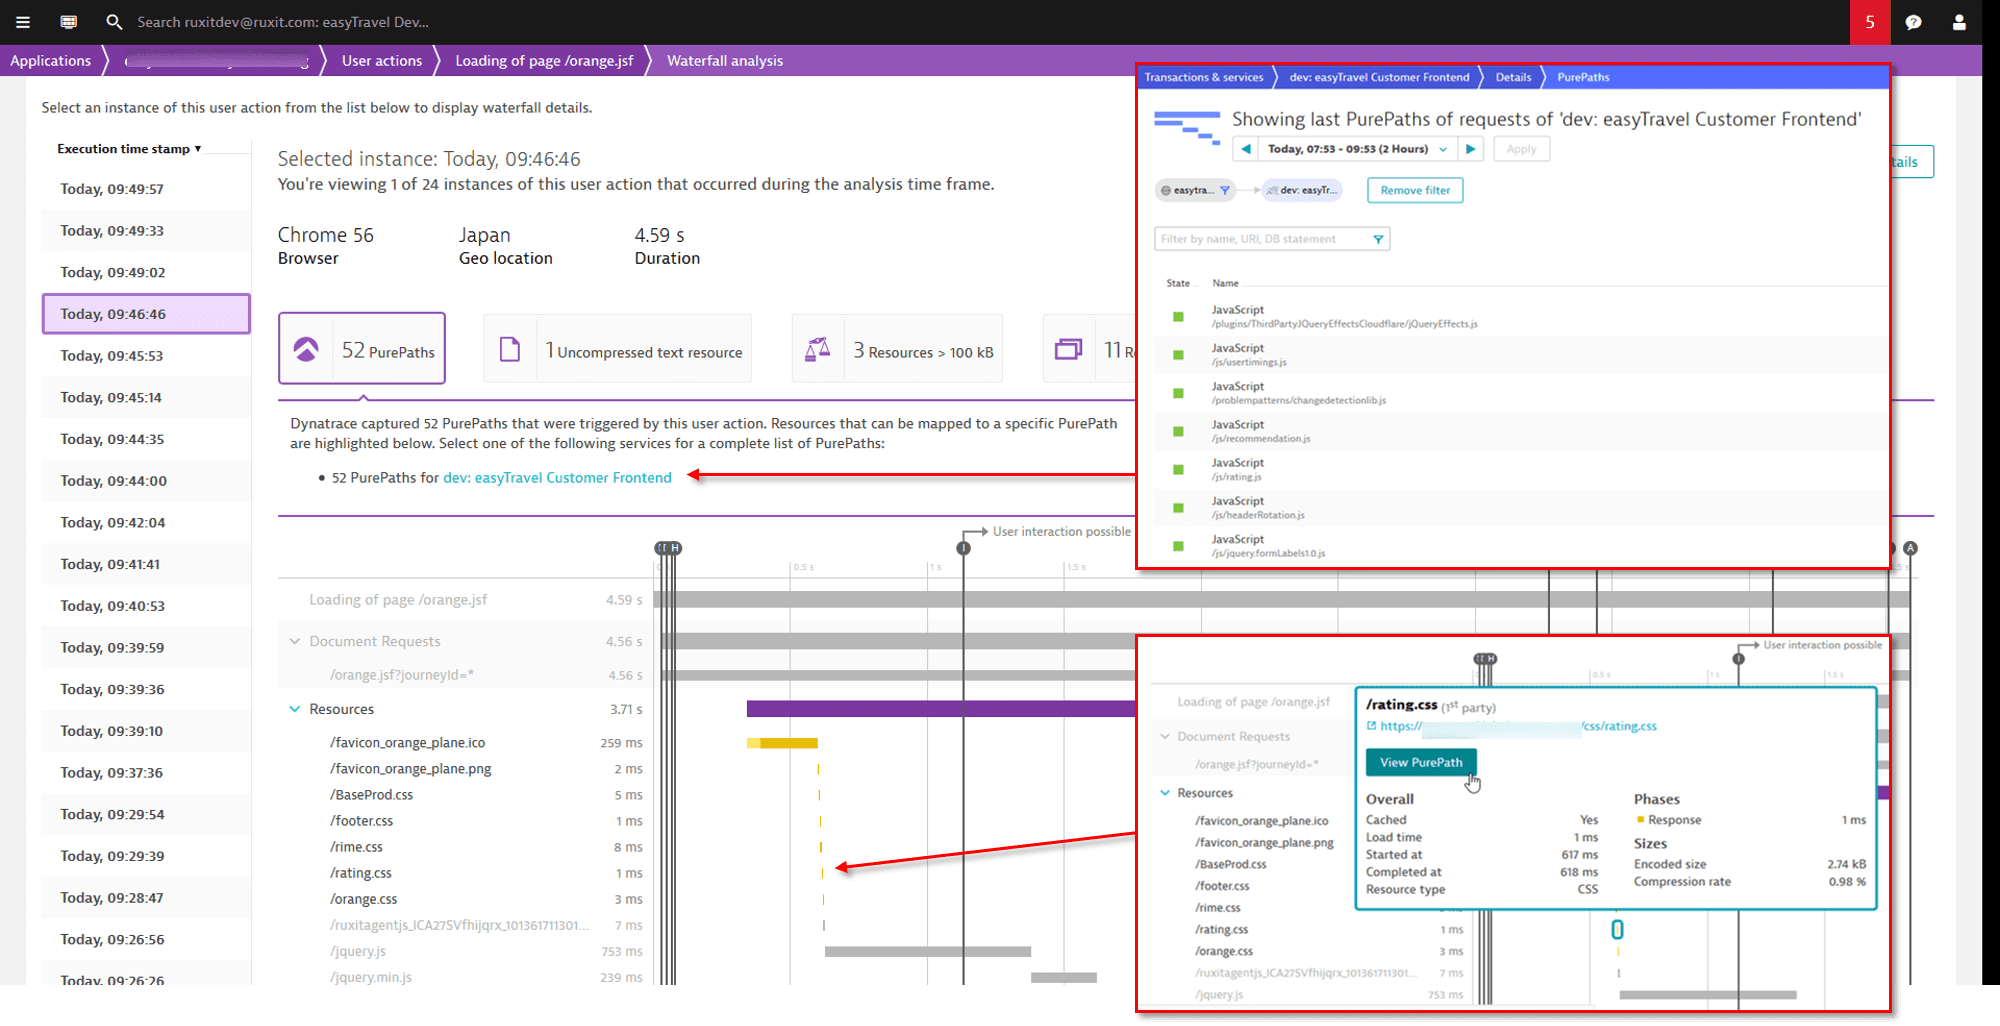Viewport: 2000px width, 1026px height.
Task: Open the hamburger navigation menu
Action: point(22,22)
